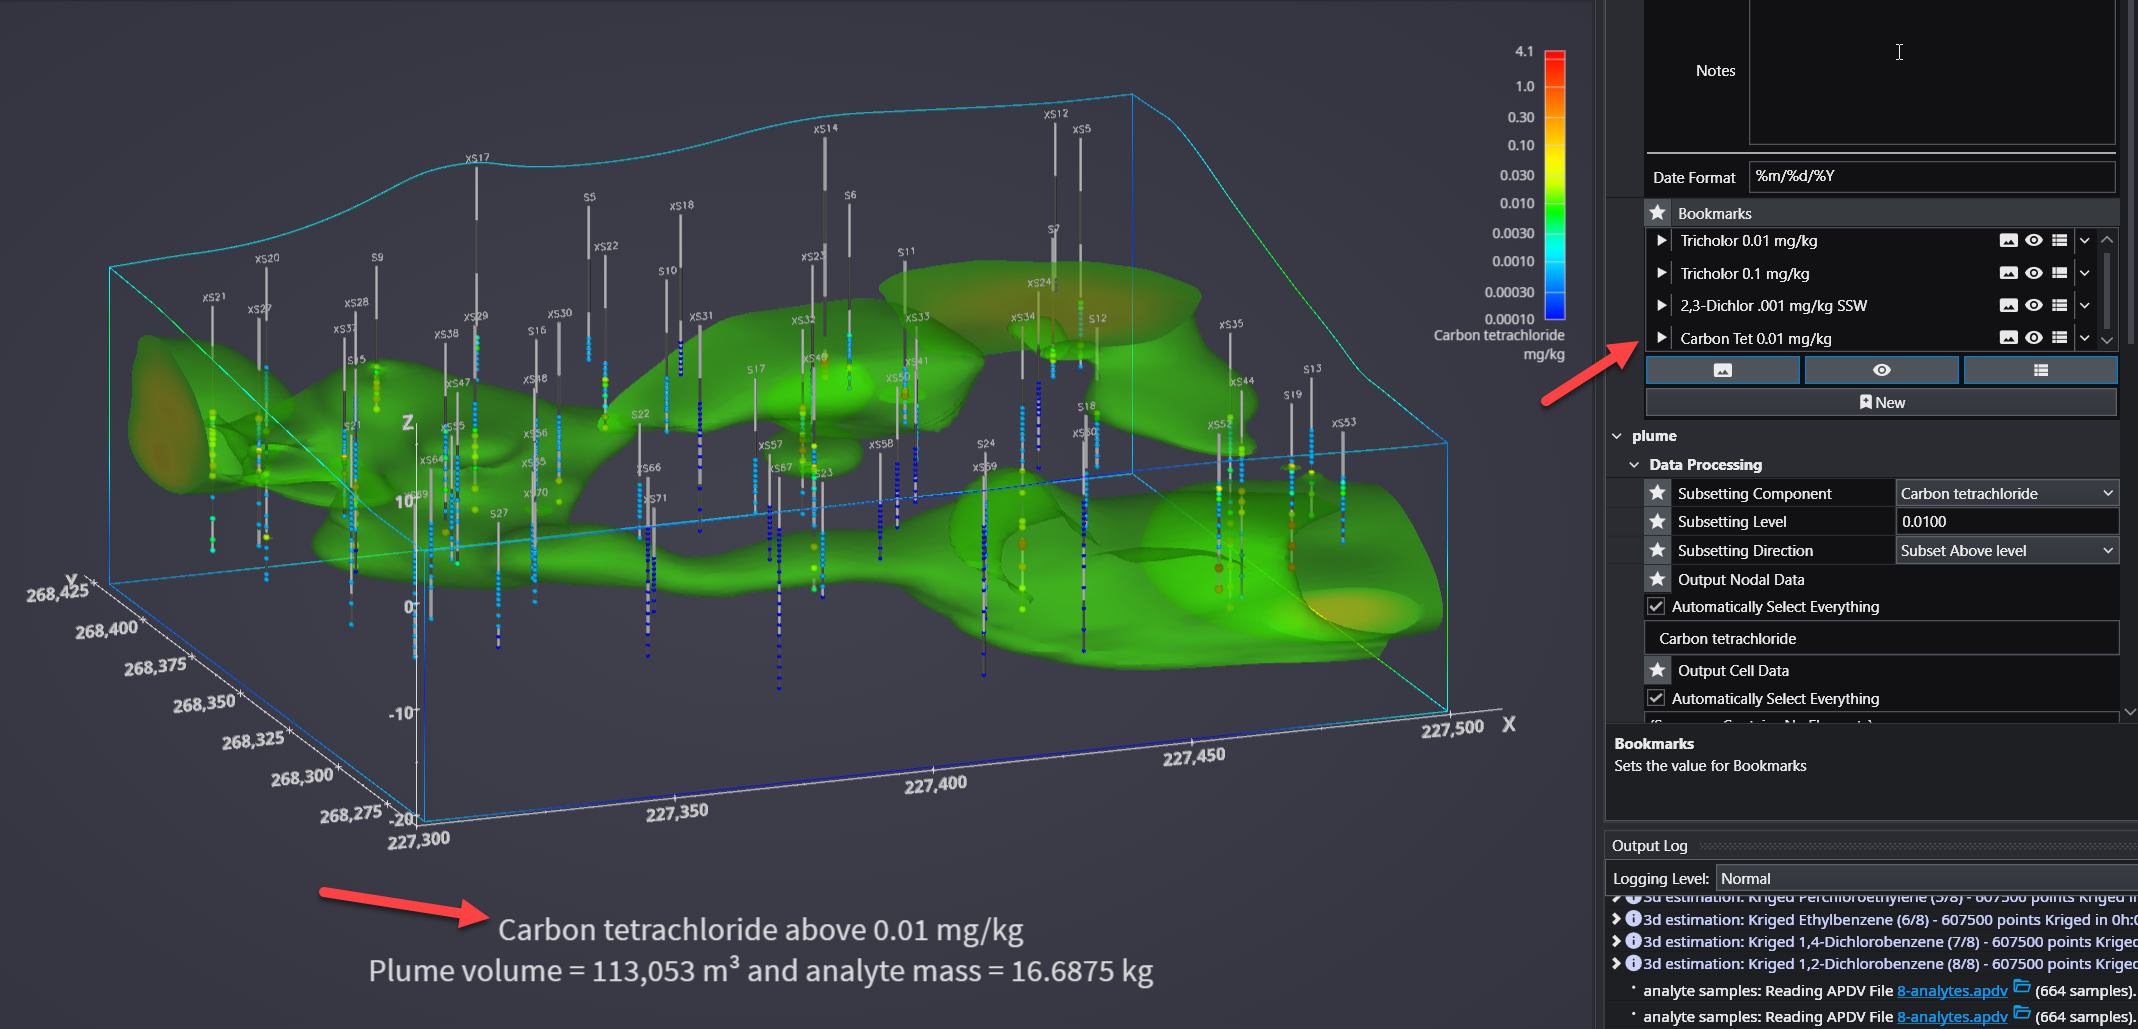This screenshot has width=2138, height=1029.
Task: Click the image icon on Tricholor 0.1 mg/kg row
Action: [x=2008, y=273]
